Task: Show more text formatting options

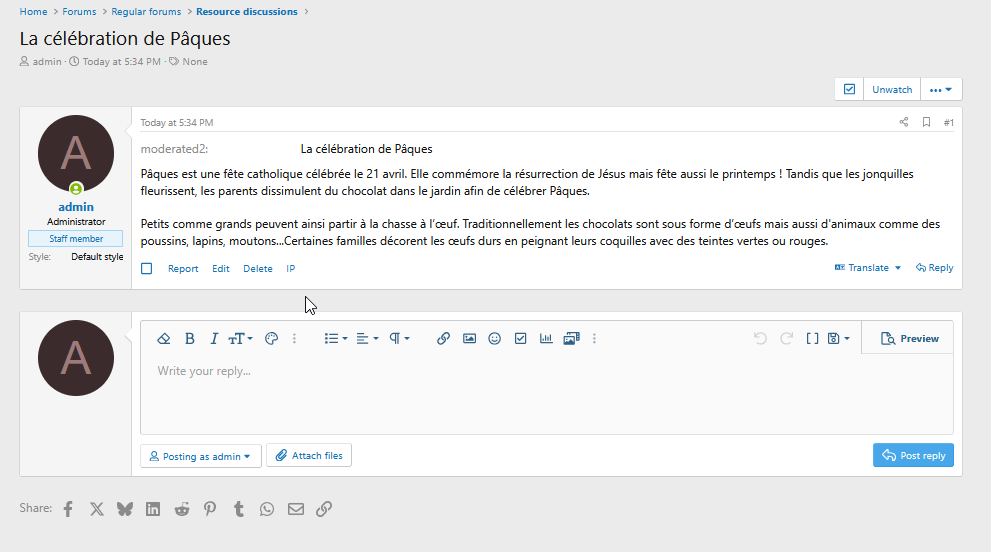Action: tap(295, 339)
